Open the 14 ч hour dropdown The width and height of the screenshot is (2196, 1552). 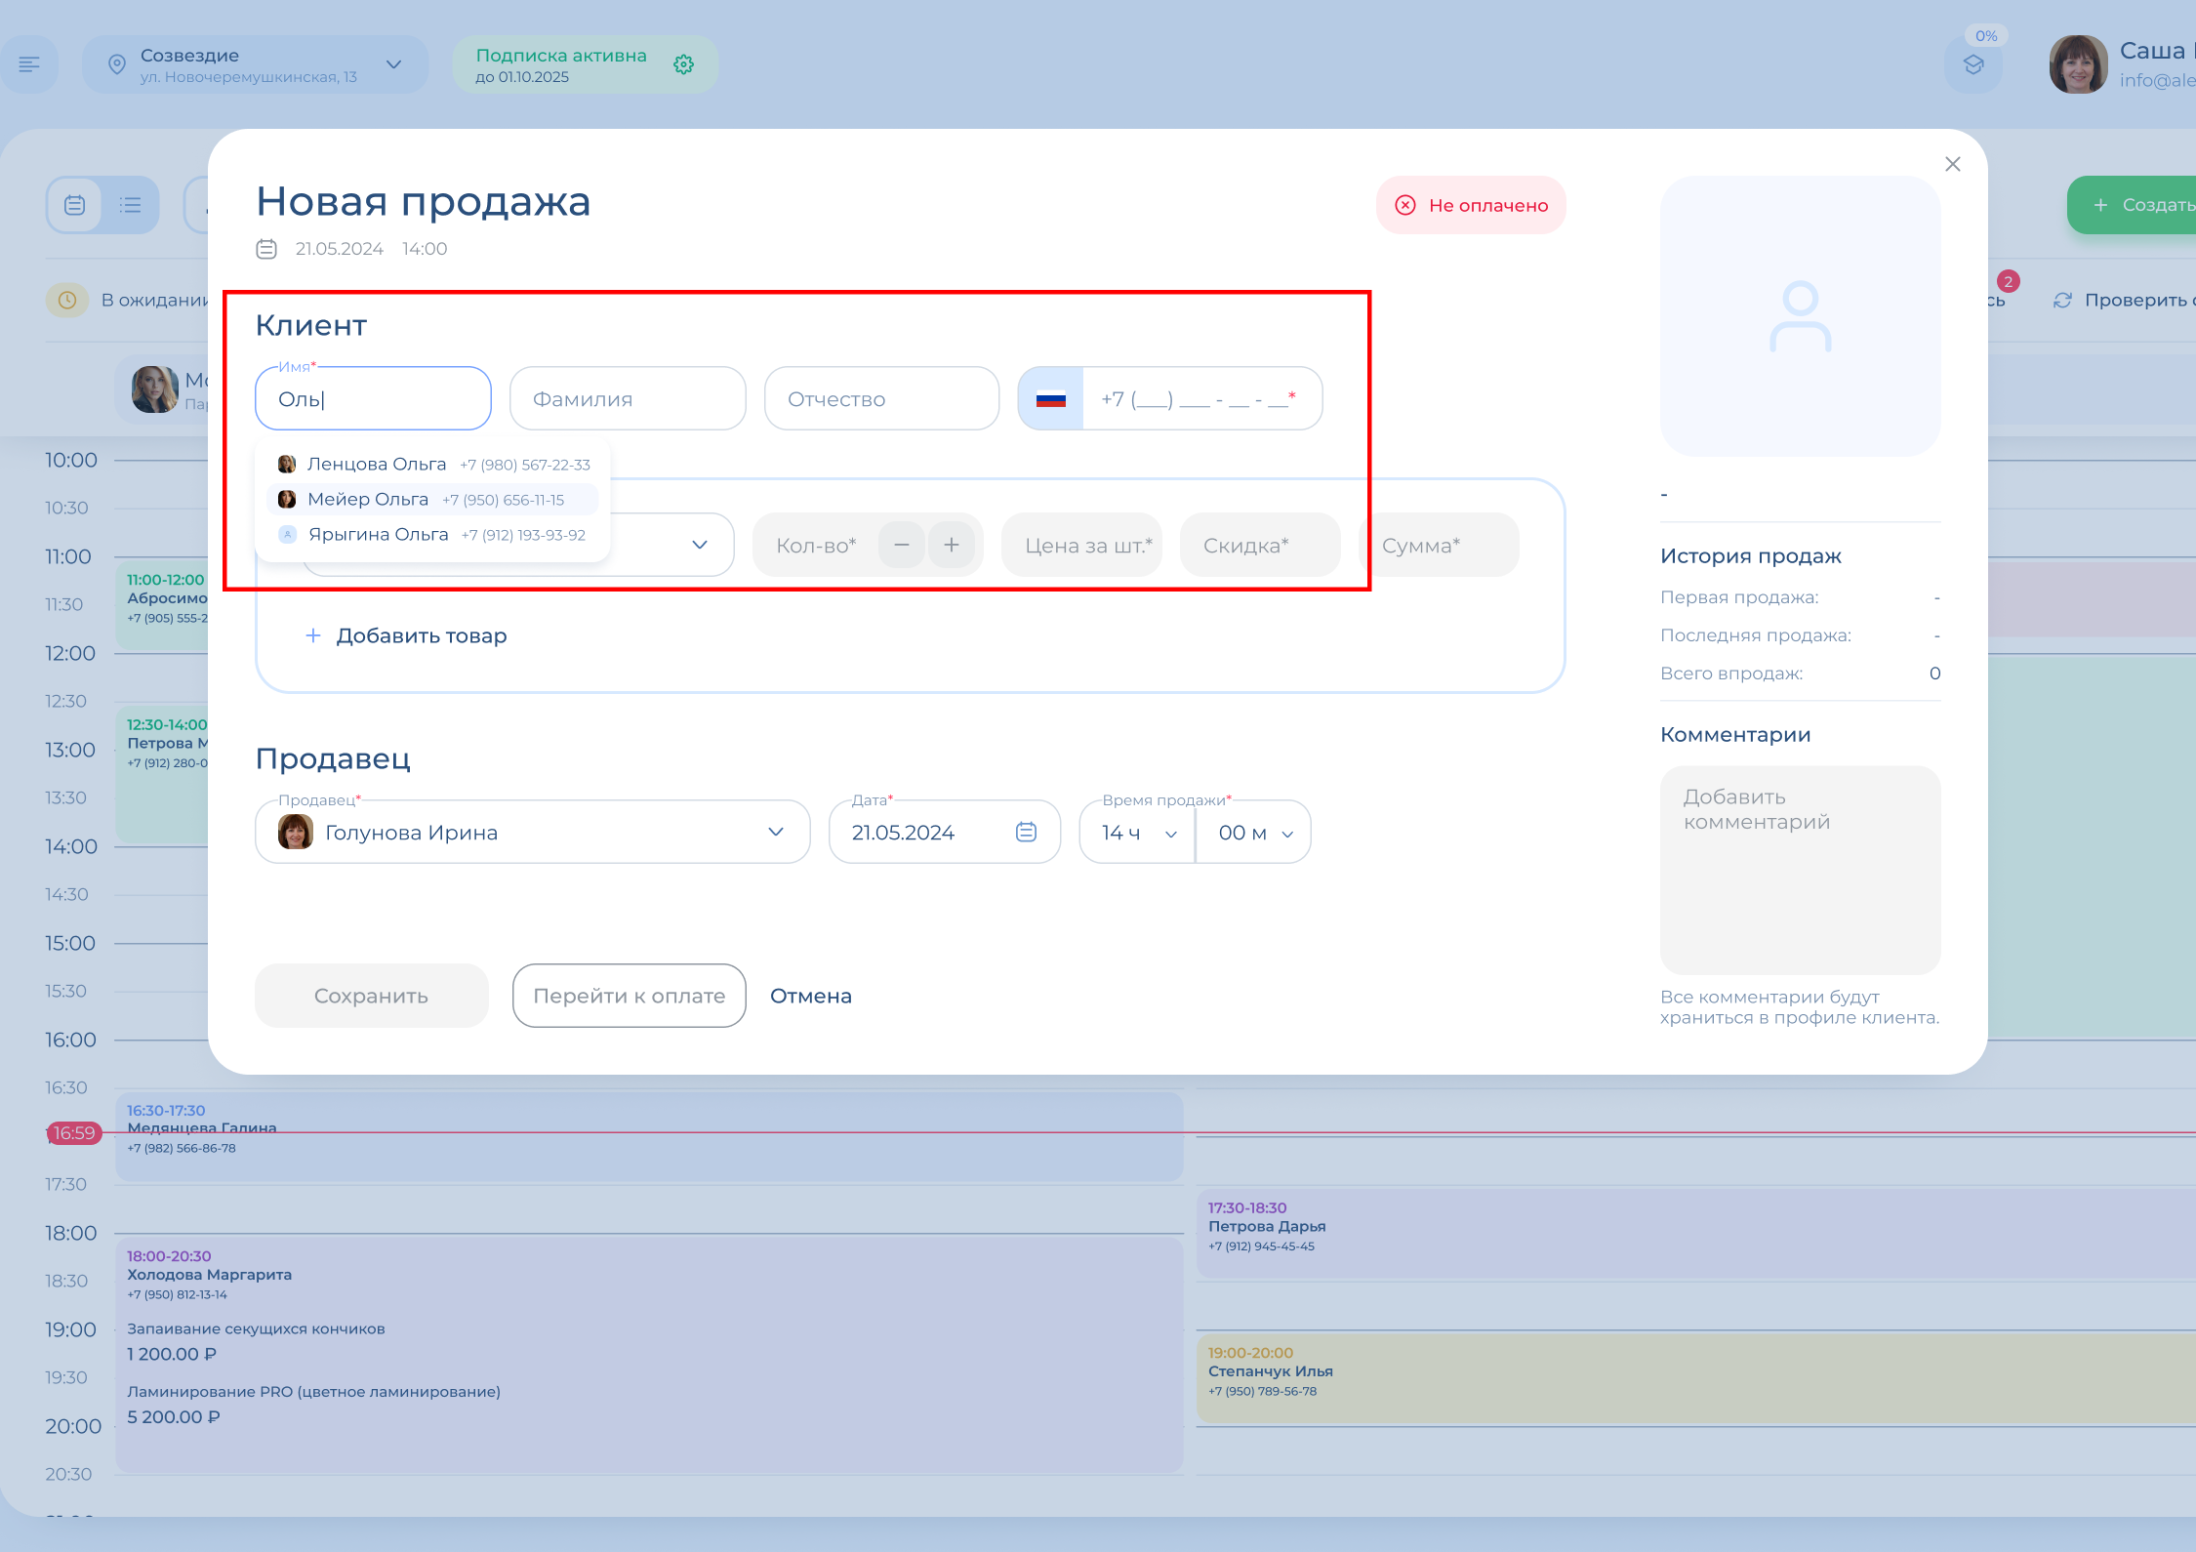[x=1137, y=833]
